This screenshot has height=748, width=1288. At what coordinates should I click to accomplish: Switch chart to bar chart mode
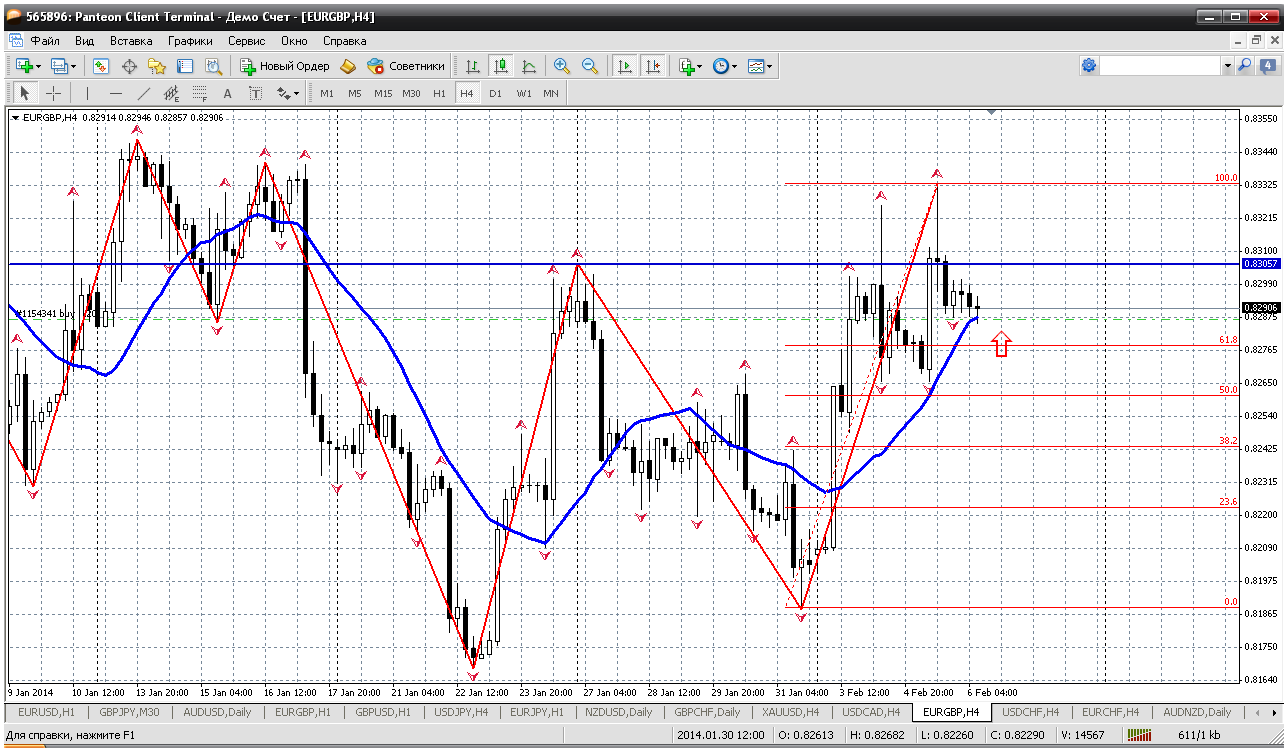coord(473,66)
